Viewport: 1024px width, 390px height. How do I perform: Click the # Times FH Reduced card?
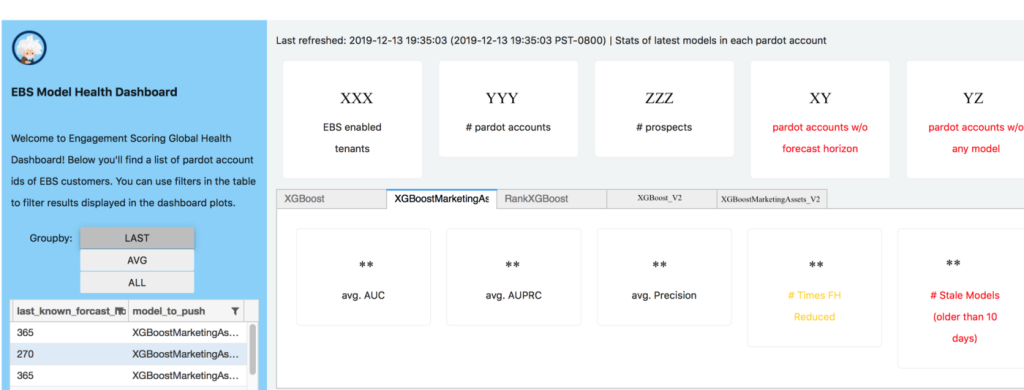pyautogui.click(x=814, y=287)
